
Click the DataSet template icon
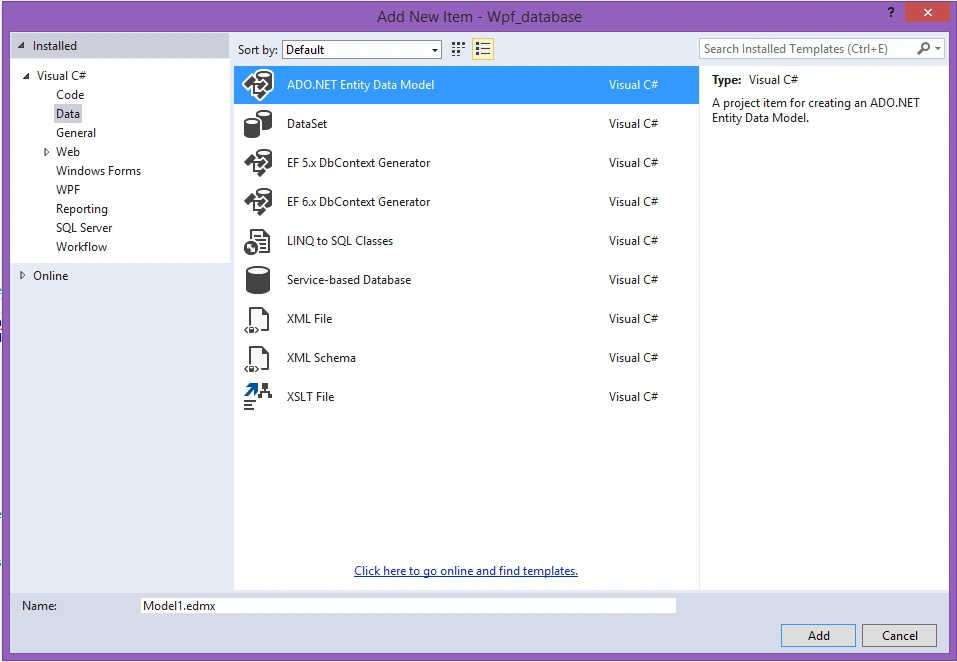(x=258, y=124)
